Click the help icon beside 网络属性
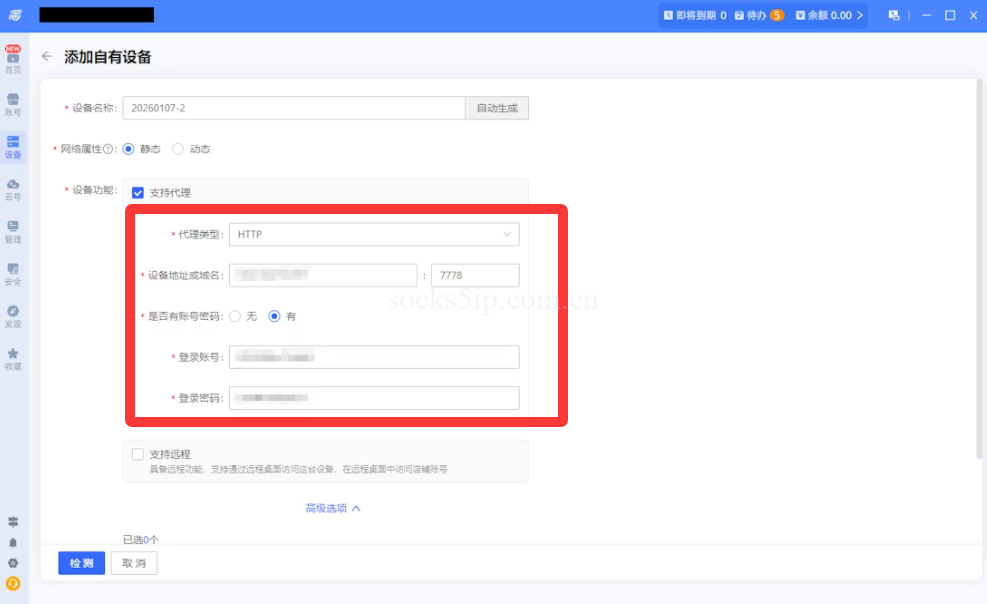The width and height of the screenshot is (987, 604). tap(108, 149)
